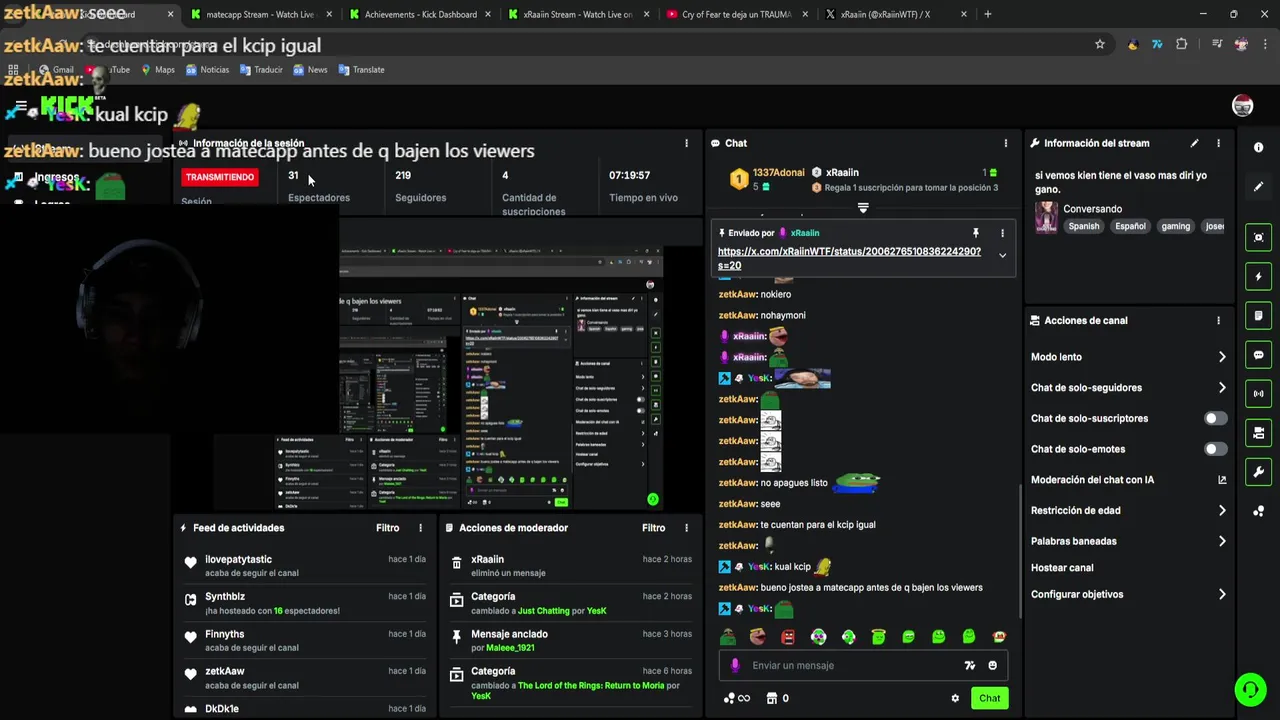Click the note page icon in right sidebar
Viewport: 1280px width, 720px height.
[x=1258, y=316]
